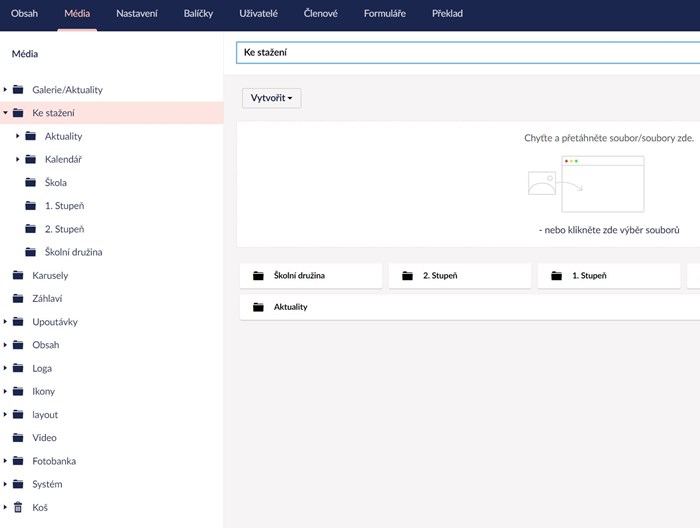Screen dimensions: 700x528
Task: Click the Karusely folder icon
Action: coord(18,275)
